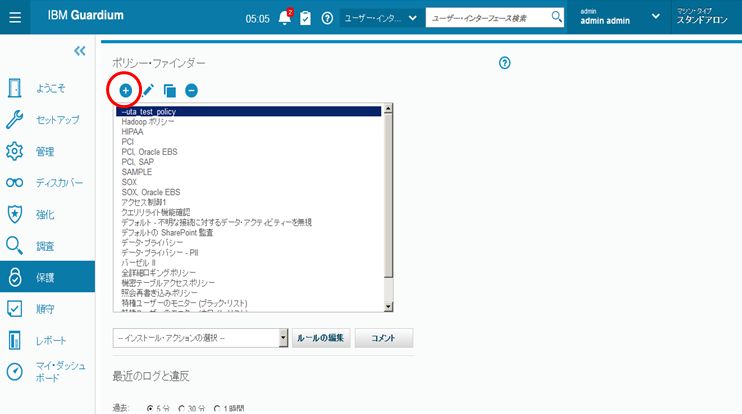The width and height of the screenshot is (742, 414).
Task: Click the 管理 gear icon
Action: coord(15,151)
